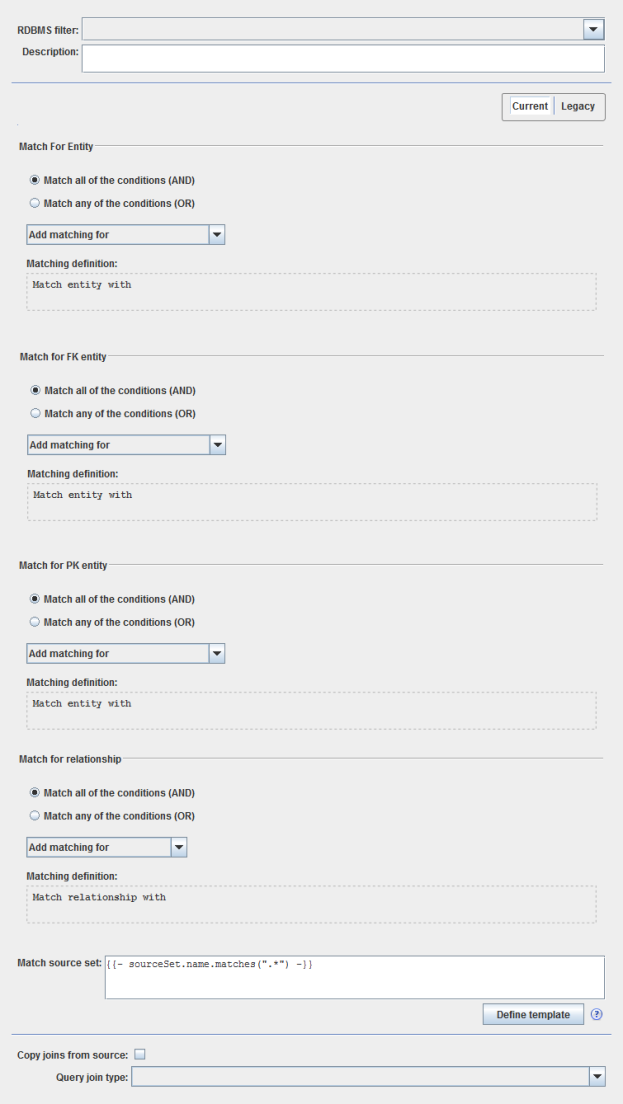Click the help question mark icon
Viewport: 623px width, 1104px height.
click(597, 1014)
